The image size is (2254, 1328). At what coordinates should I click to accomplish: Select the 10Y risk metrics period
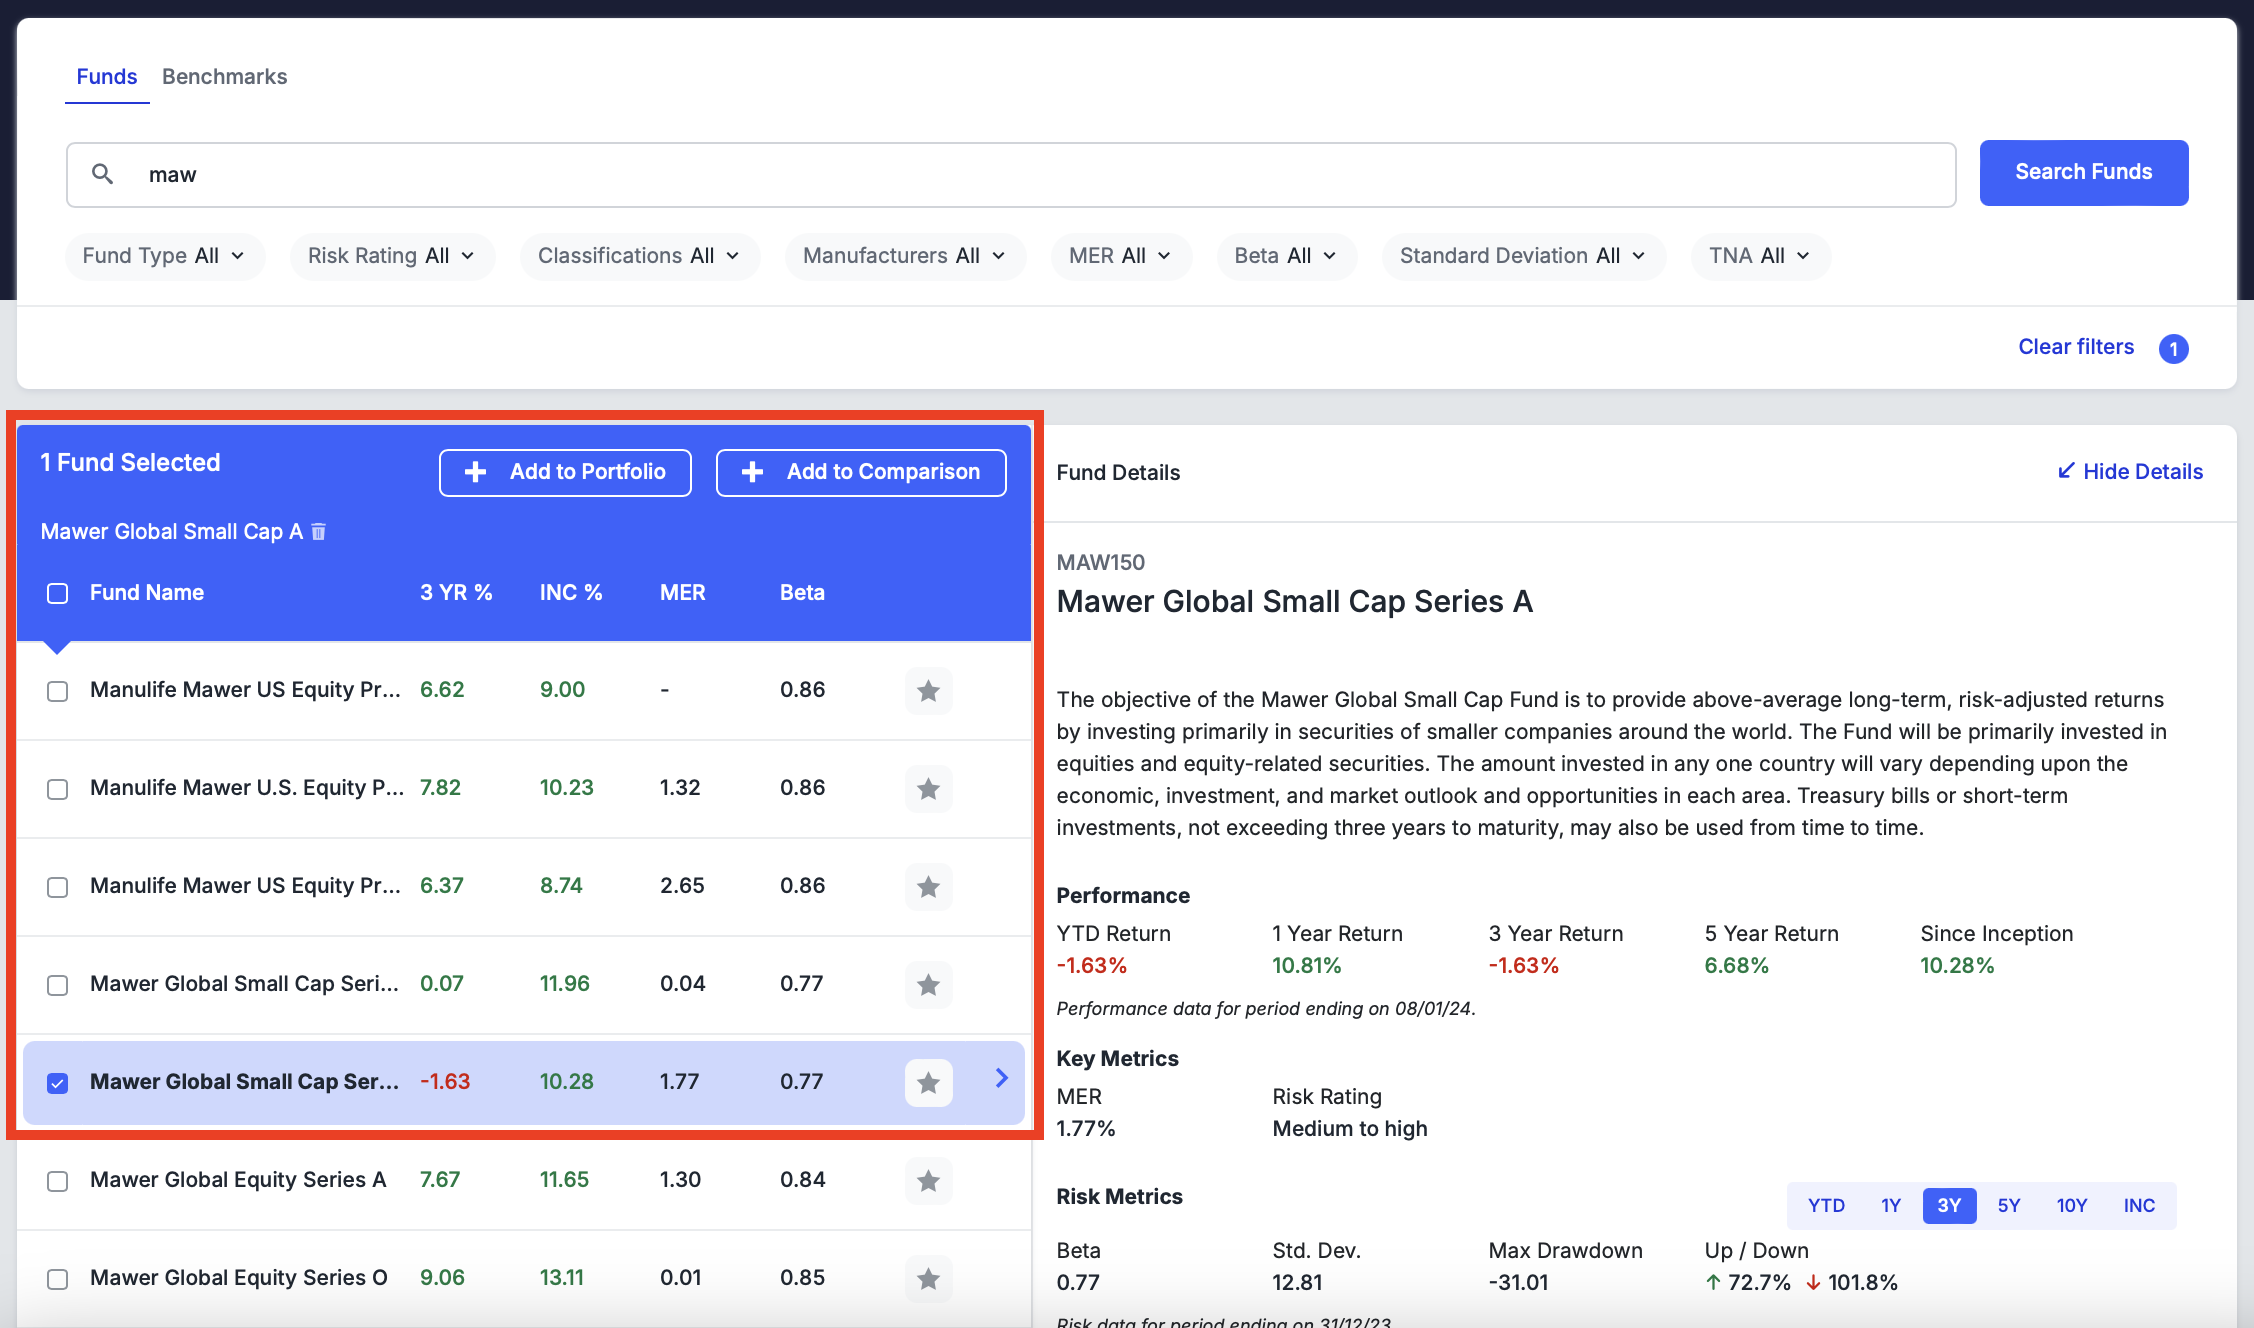(2072, 1206)
